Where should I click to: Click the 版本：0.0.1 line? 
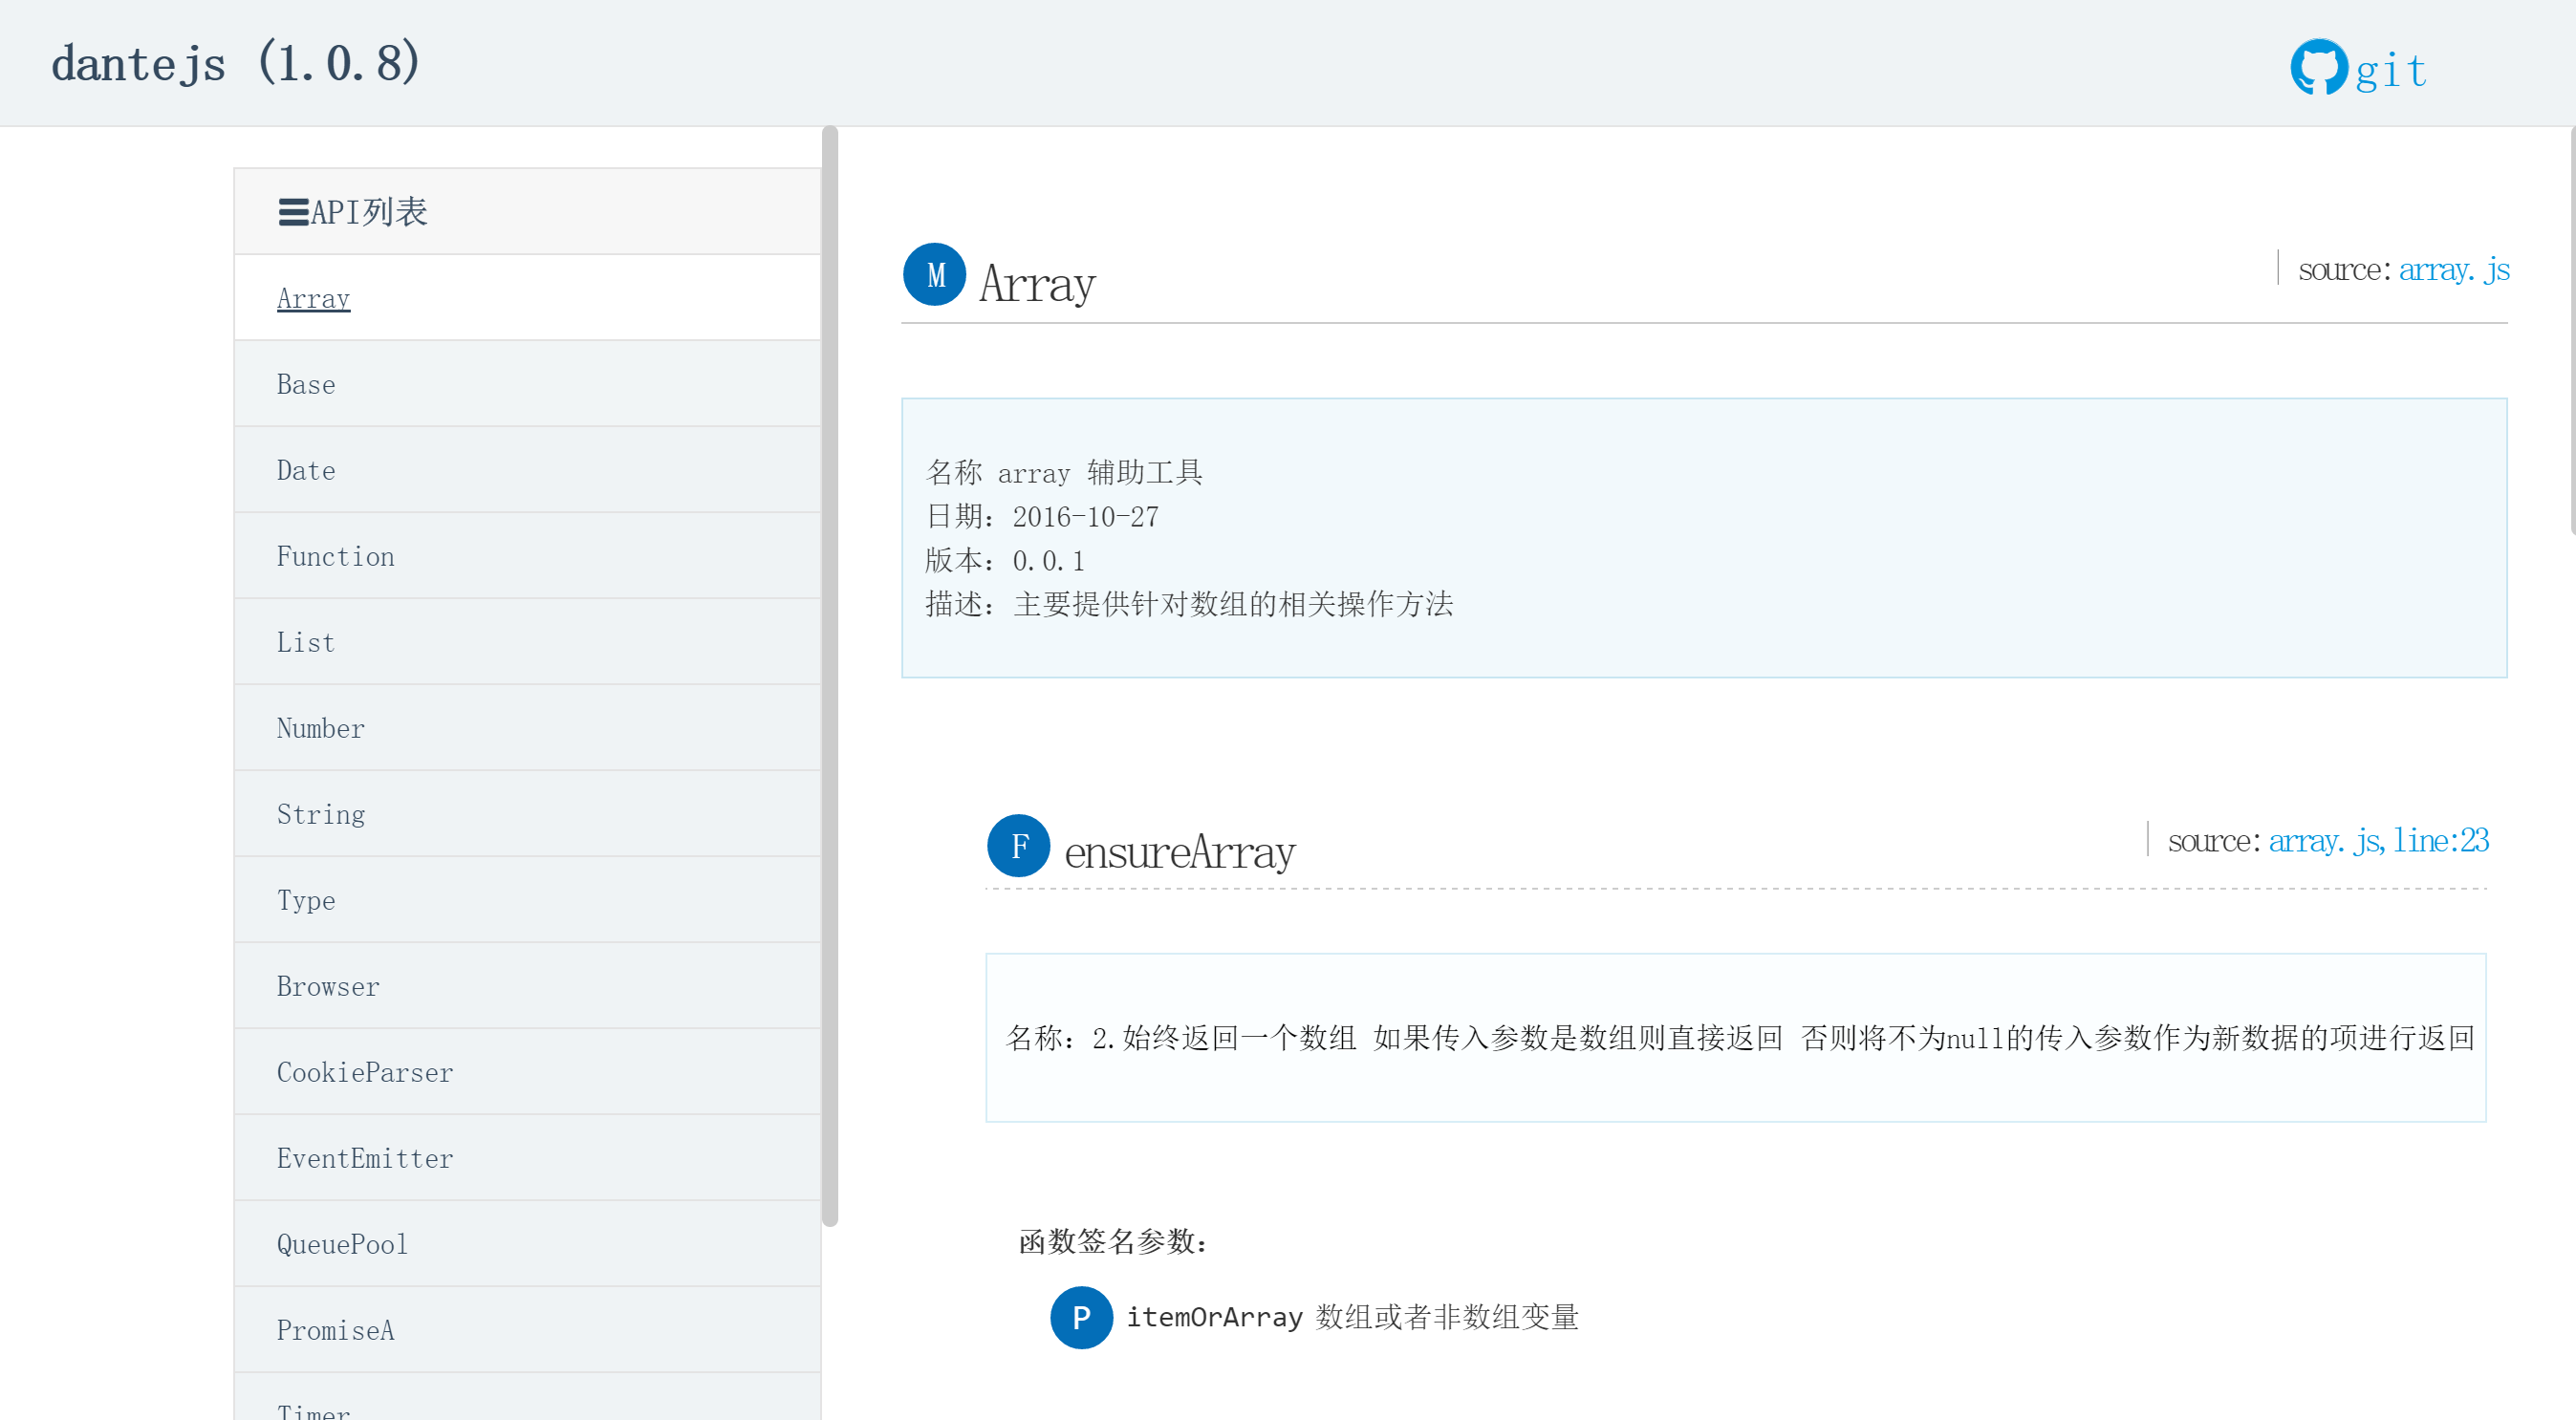[x=1005, y=561]
